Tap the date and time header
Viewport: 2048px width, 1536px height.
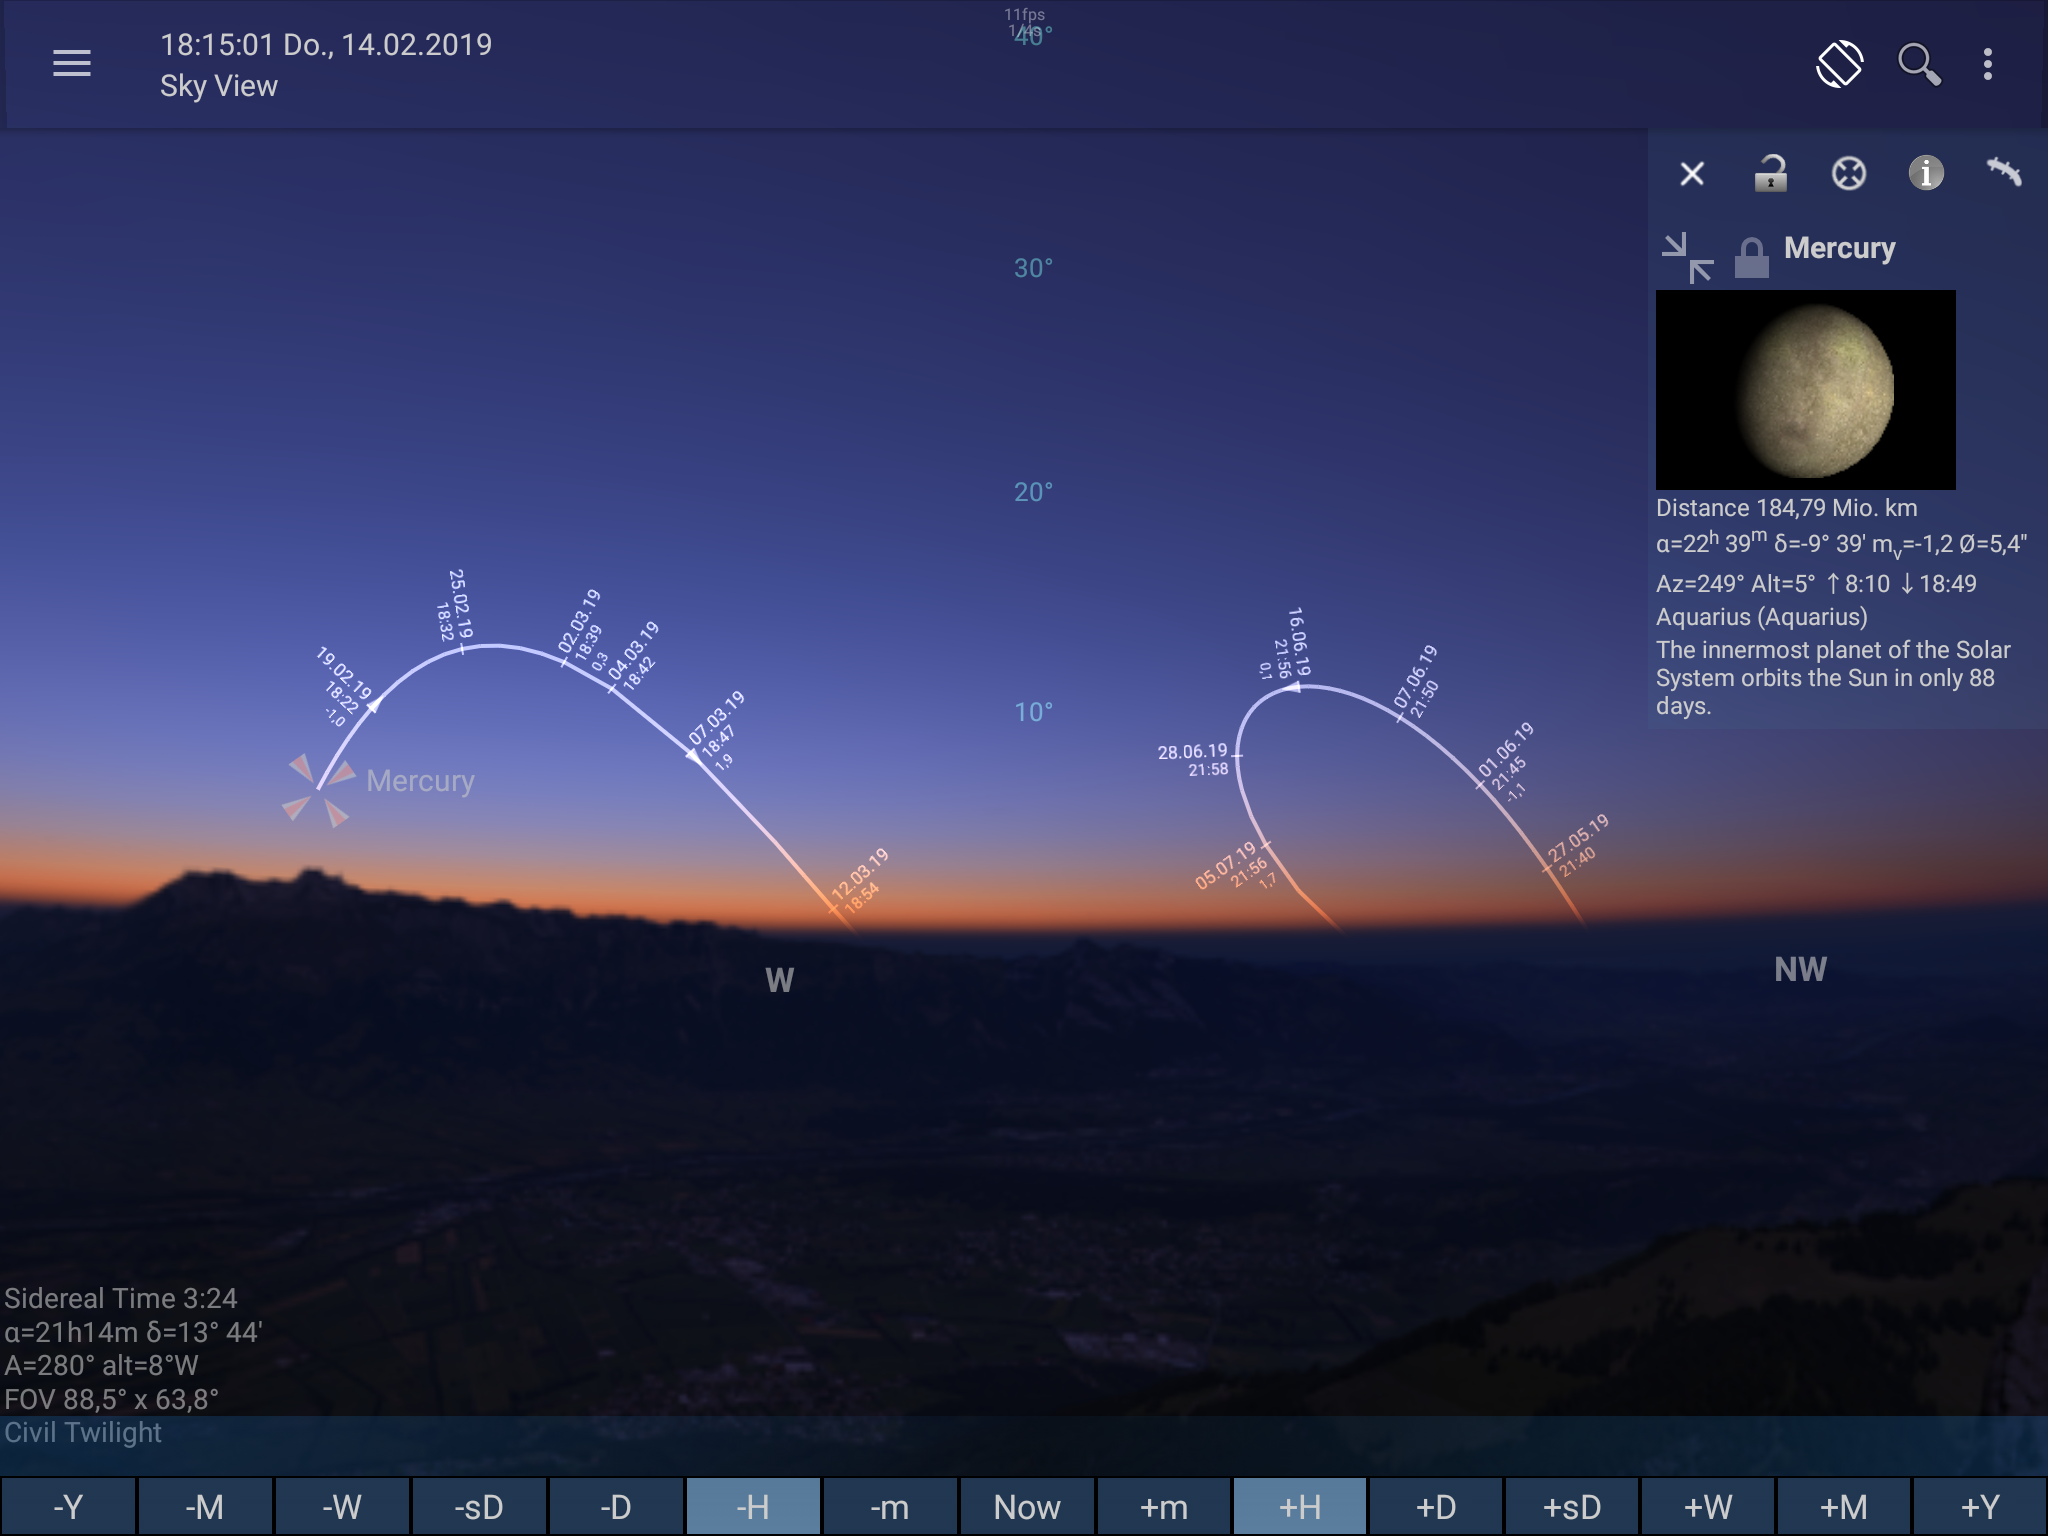[326, 45]
